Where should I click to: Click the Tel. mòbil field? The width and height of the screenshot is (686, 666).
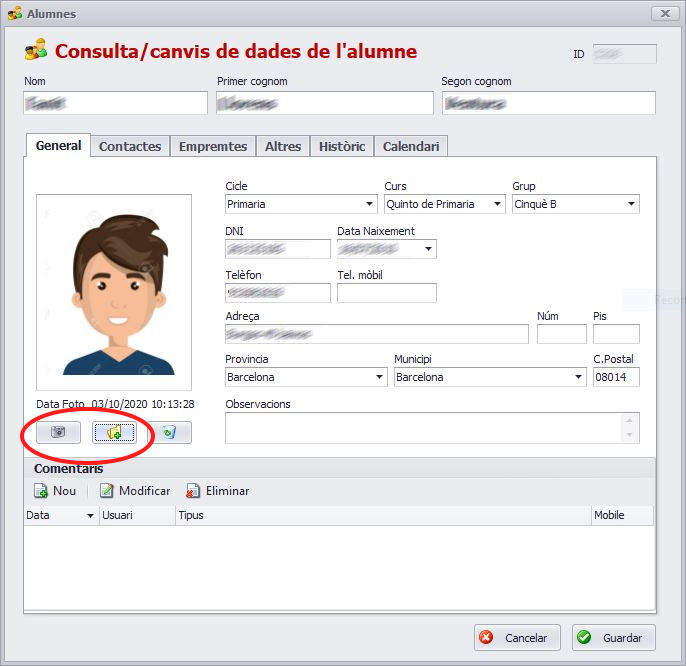tap(387, 293)
